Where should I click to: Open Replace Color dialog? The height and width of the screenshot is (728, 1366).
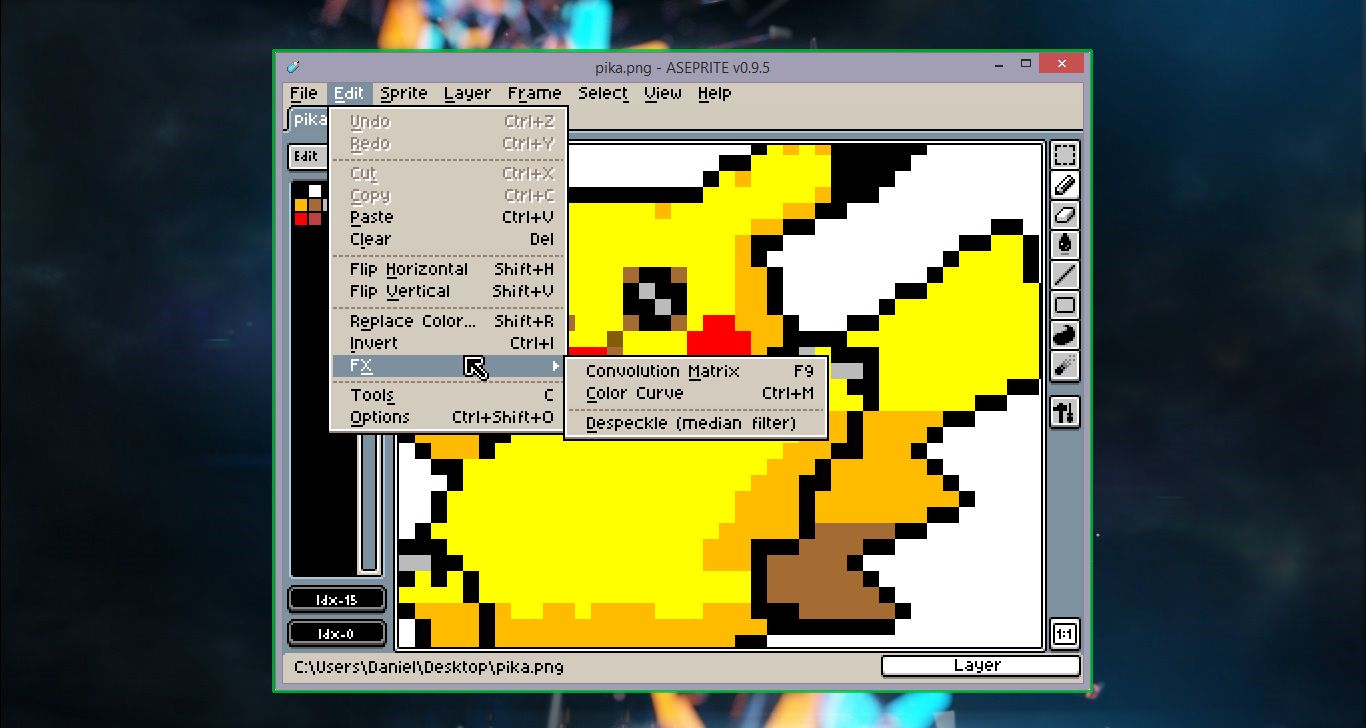(x=449, y=321)
